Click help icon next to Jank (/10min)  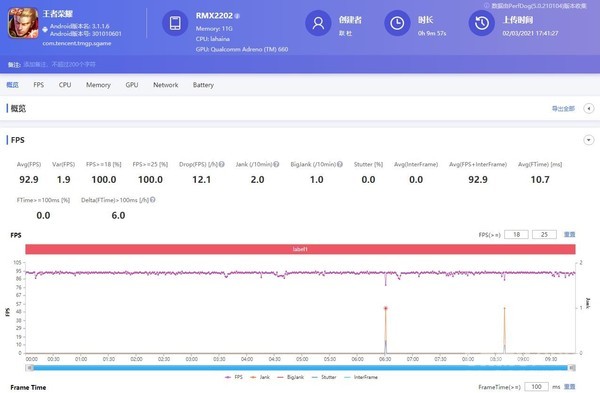coord(276,165)
